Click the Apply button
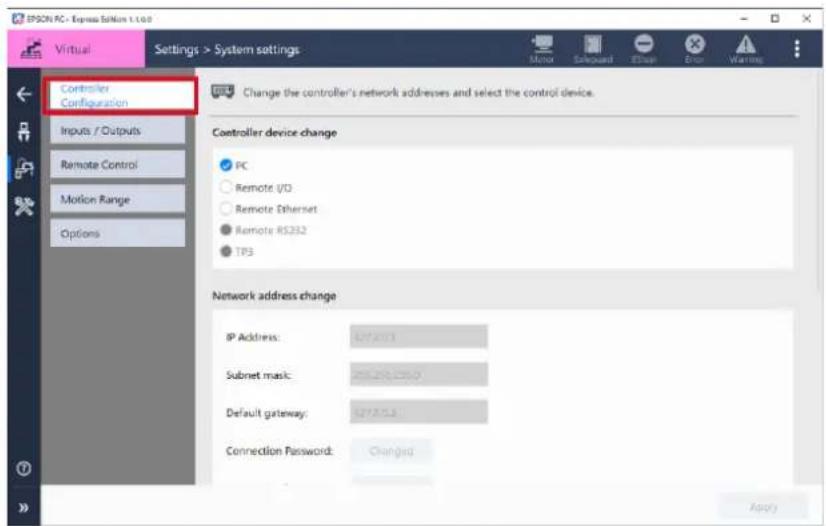The image size is (826, 526). coord(763,507)
